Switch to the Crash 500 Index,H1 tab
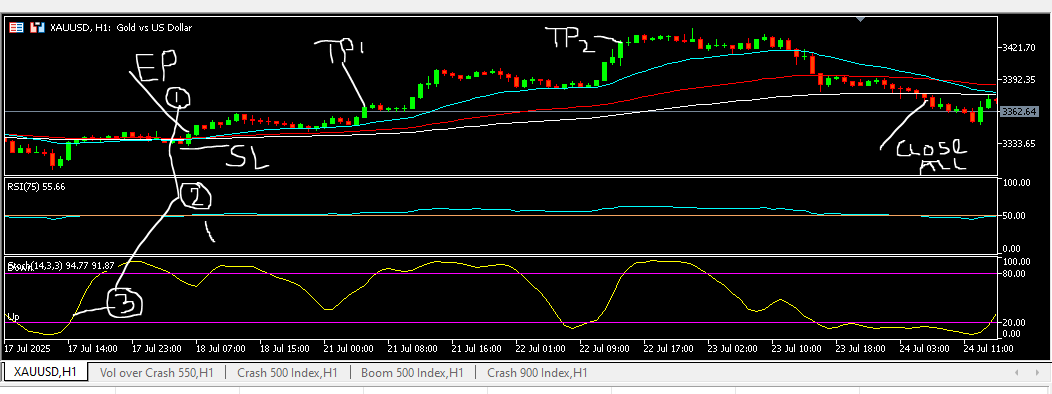 287,373
